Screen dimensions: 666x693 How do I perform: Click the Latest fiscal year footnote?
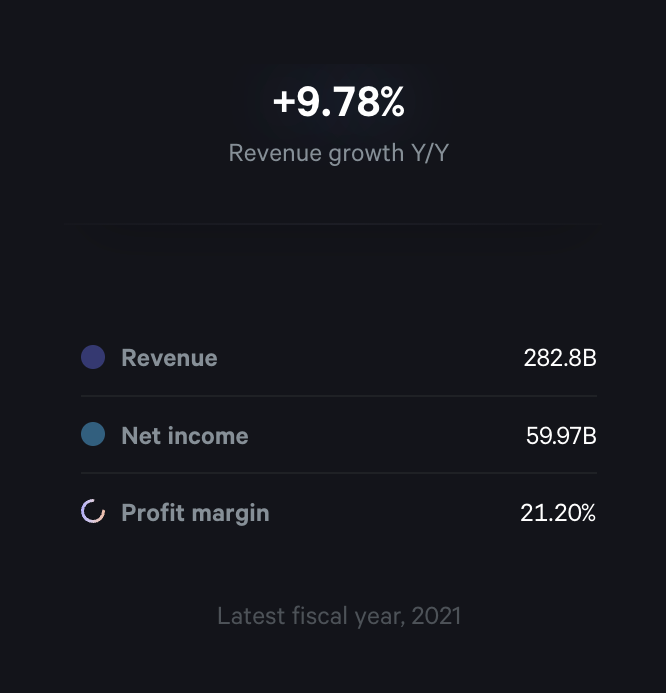tap(339, 615)
